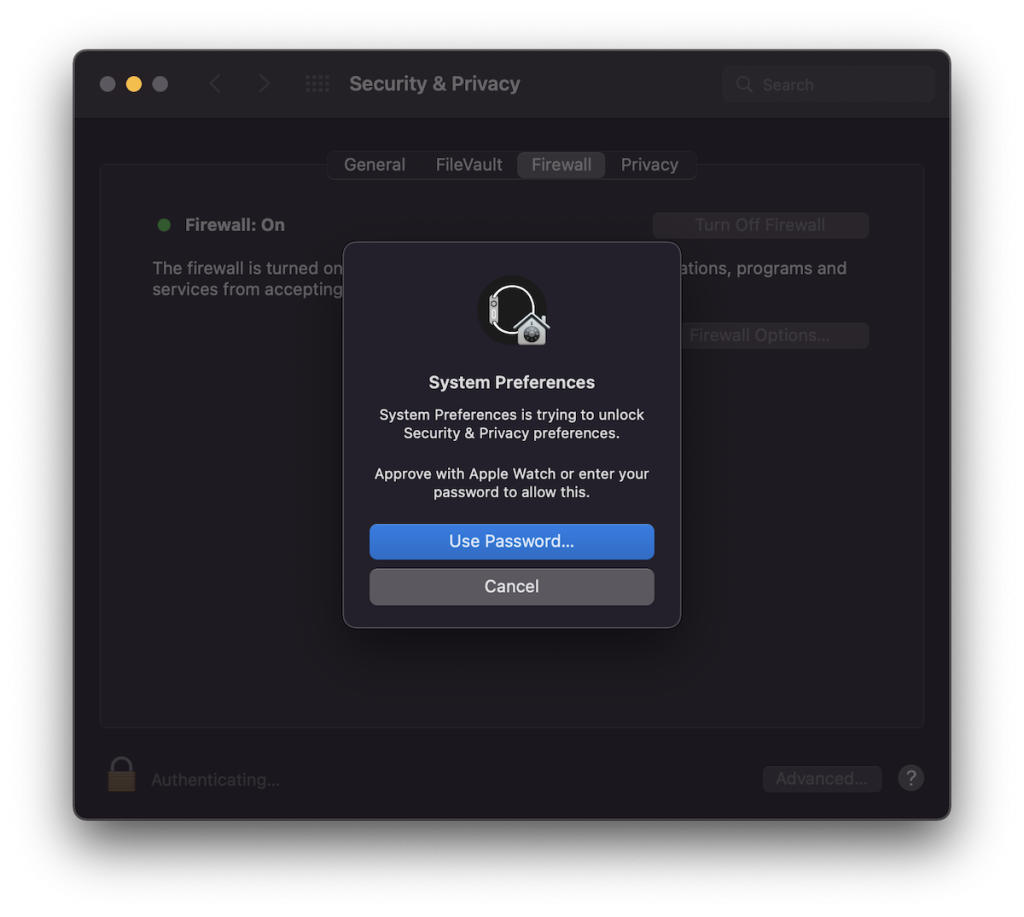Choose Use Password… in the dialog
1024x917 pixels.
(511, 541)
